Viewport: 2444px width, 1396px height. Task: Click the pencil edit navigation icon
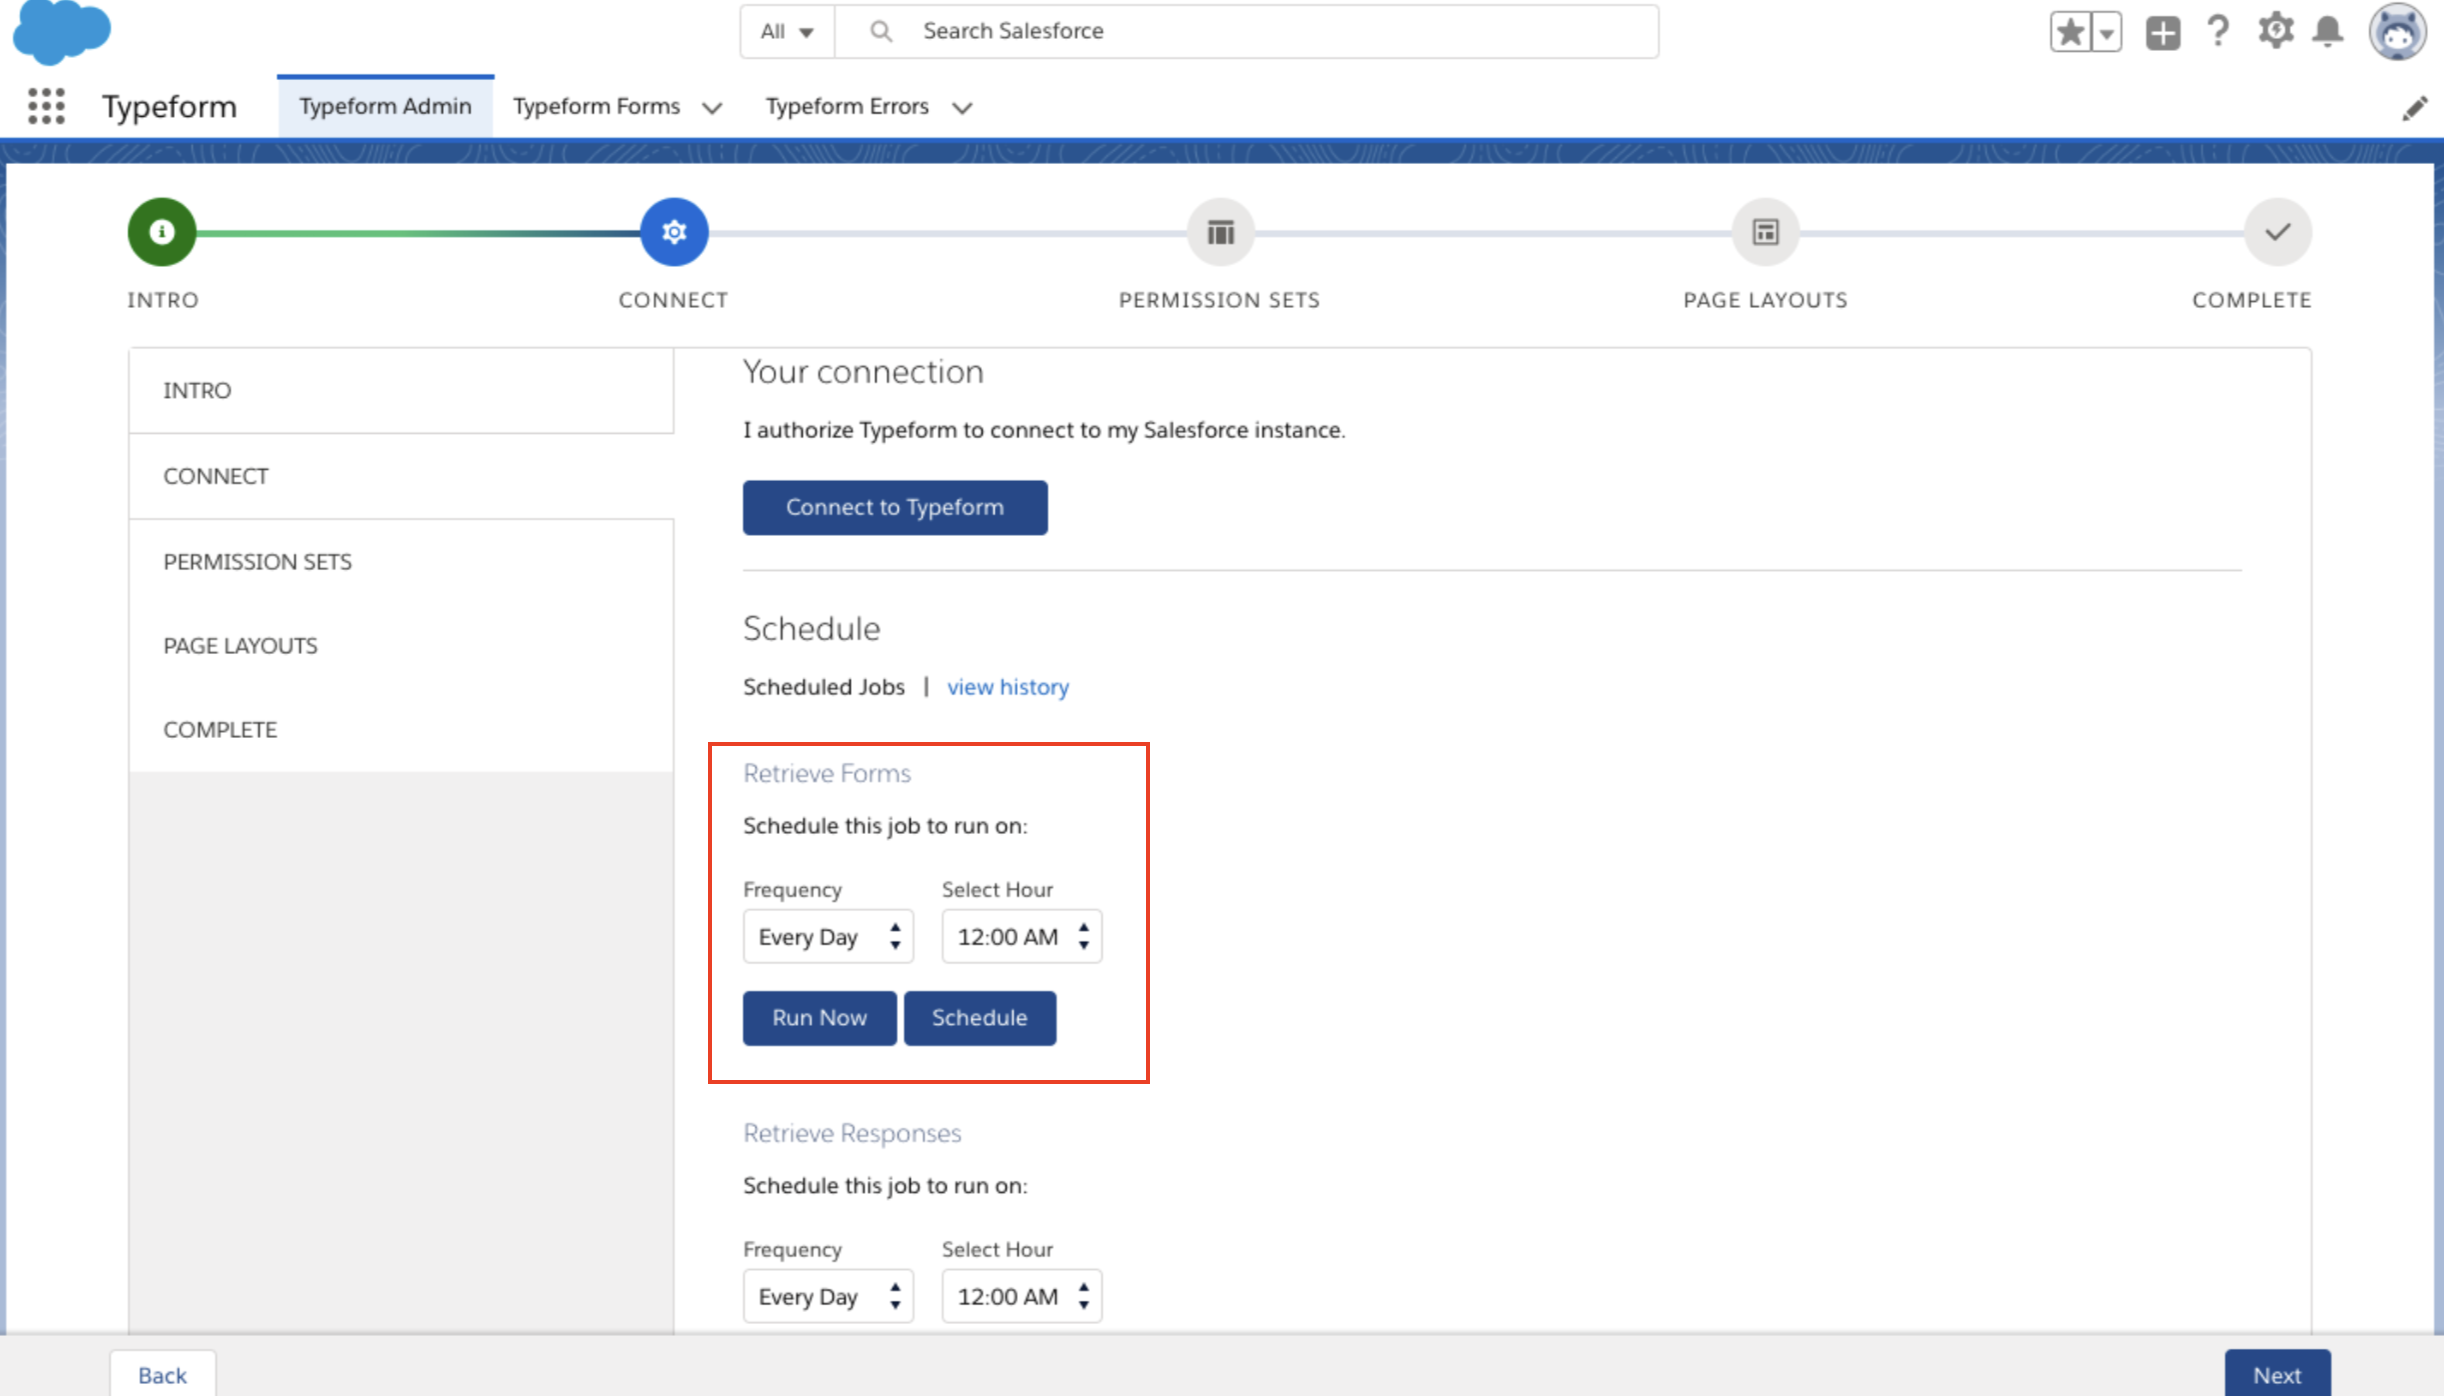2414,108
